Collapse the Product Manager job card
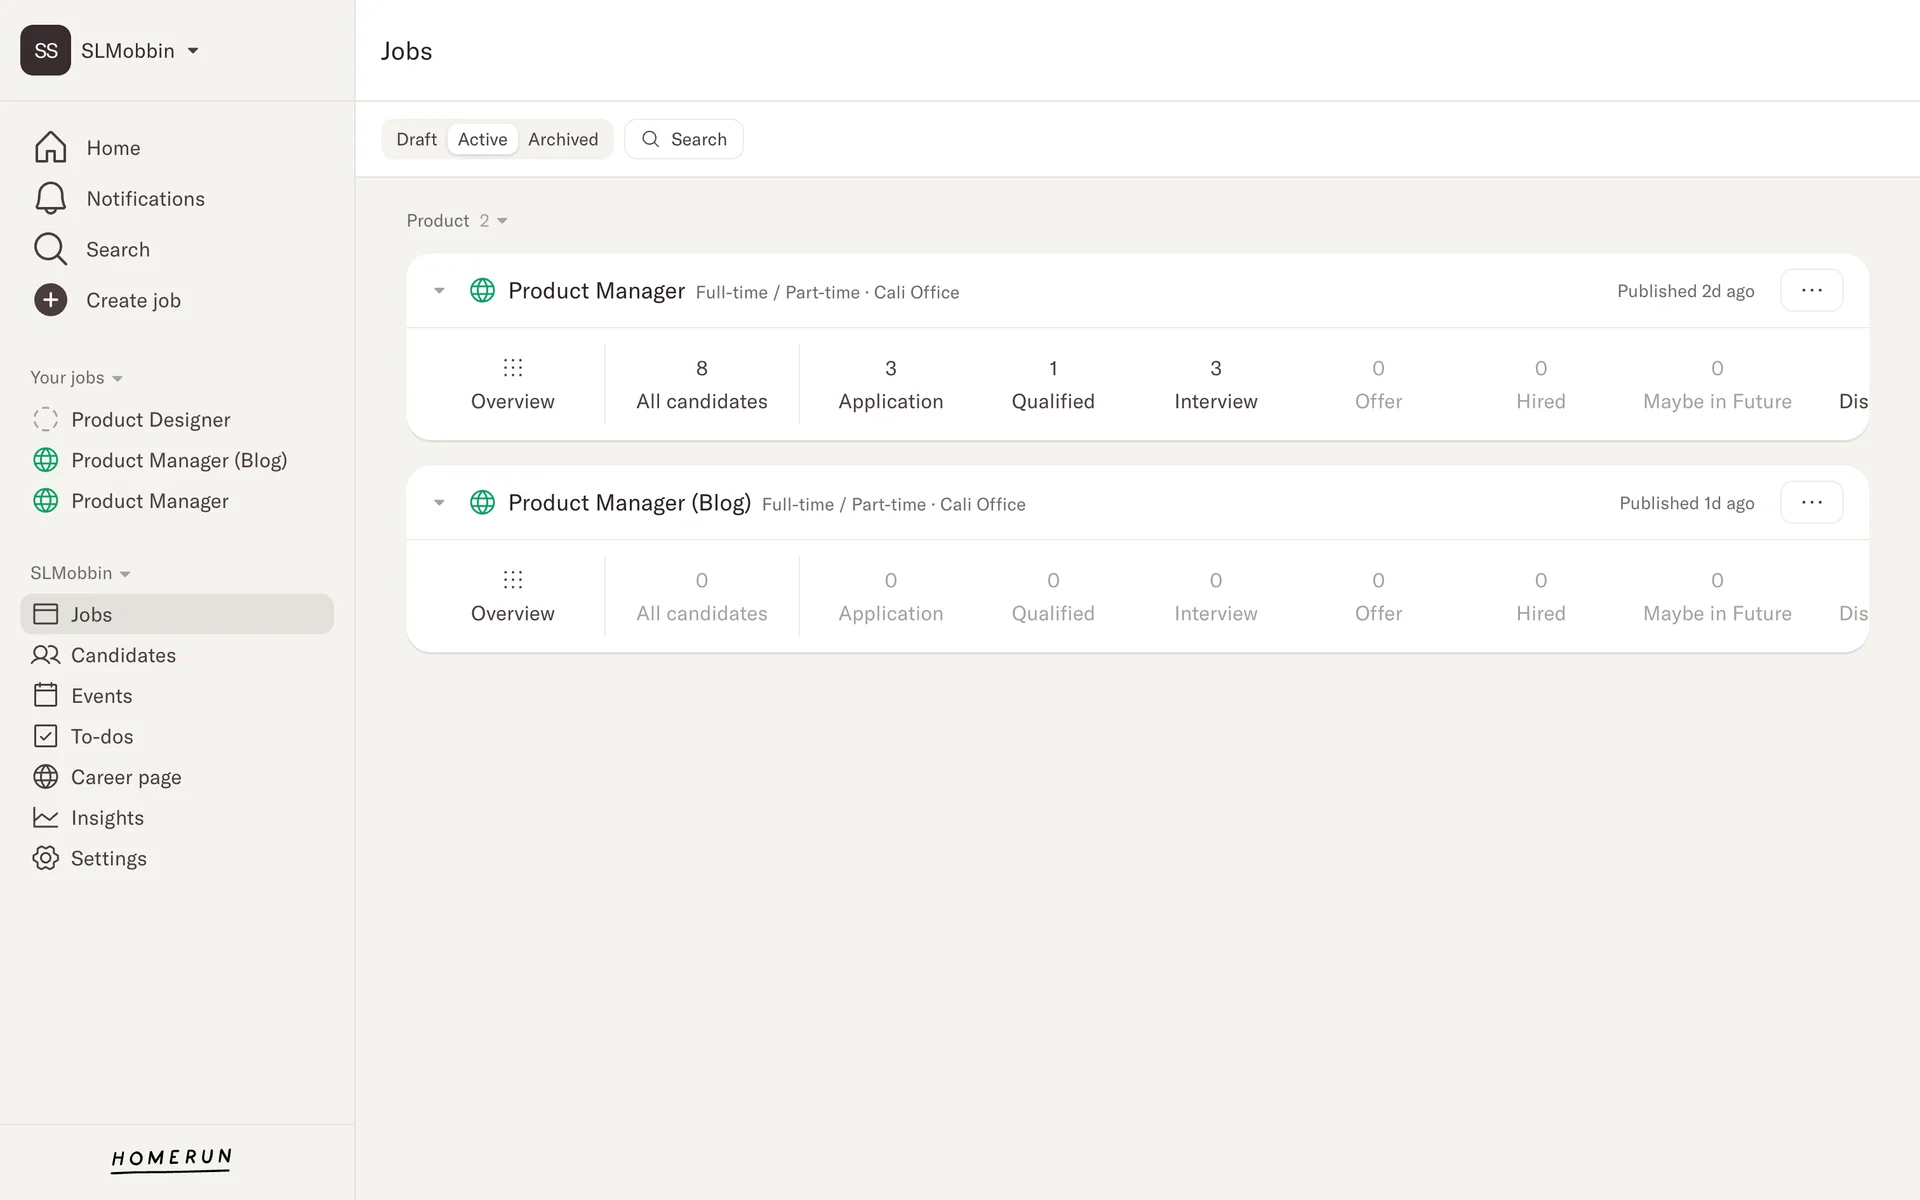 (x=439, y=291)
